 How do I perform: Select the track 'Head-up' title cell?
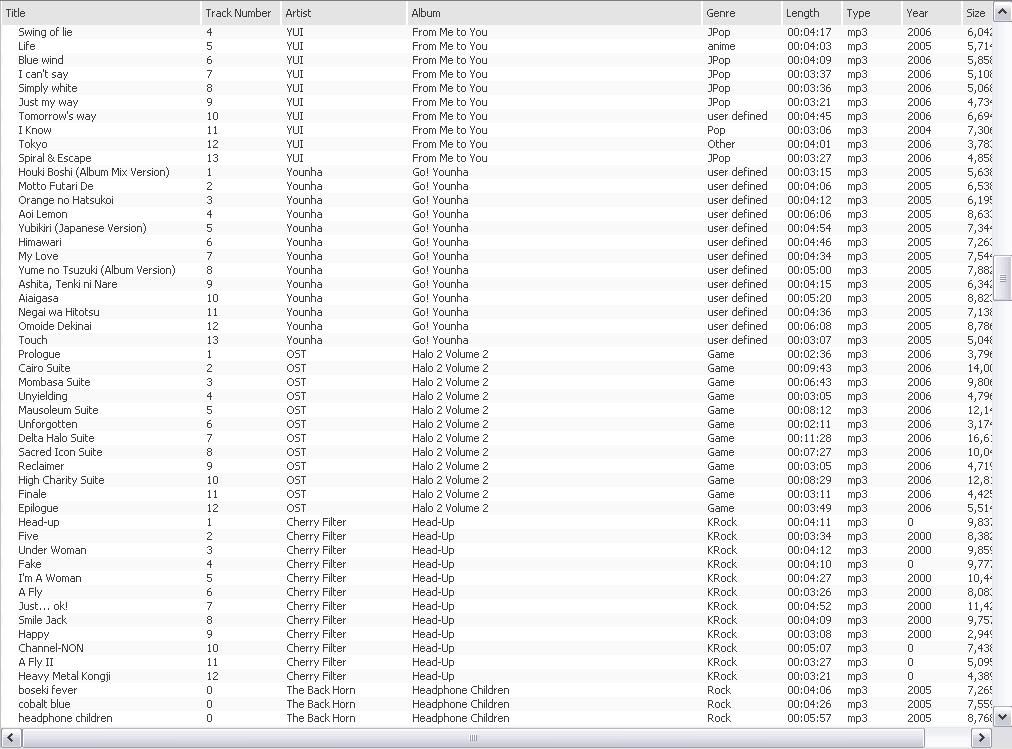click(x=39, y=523)
